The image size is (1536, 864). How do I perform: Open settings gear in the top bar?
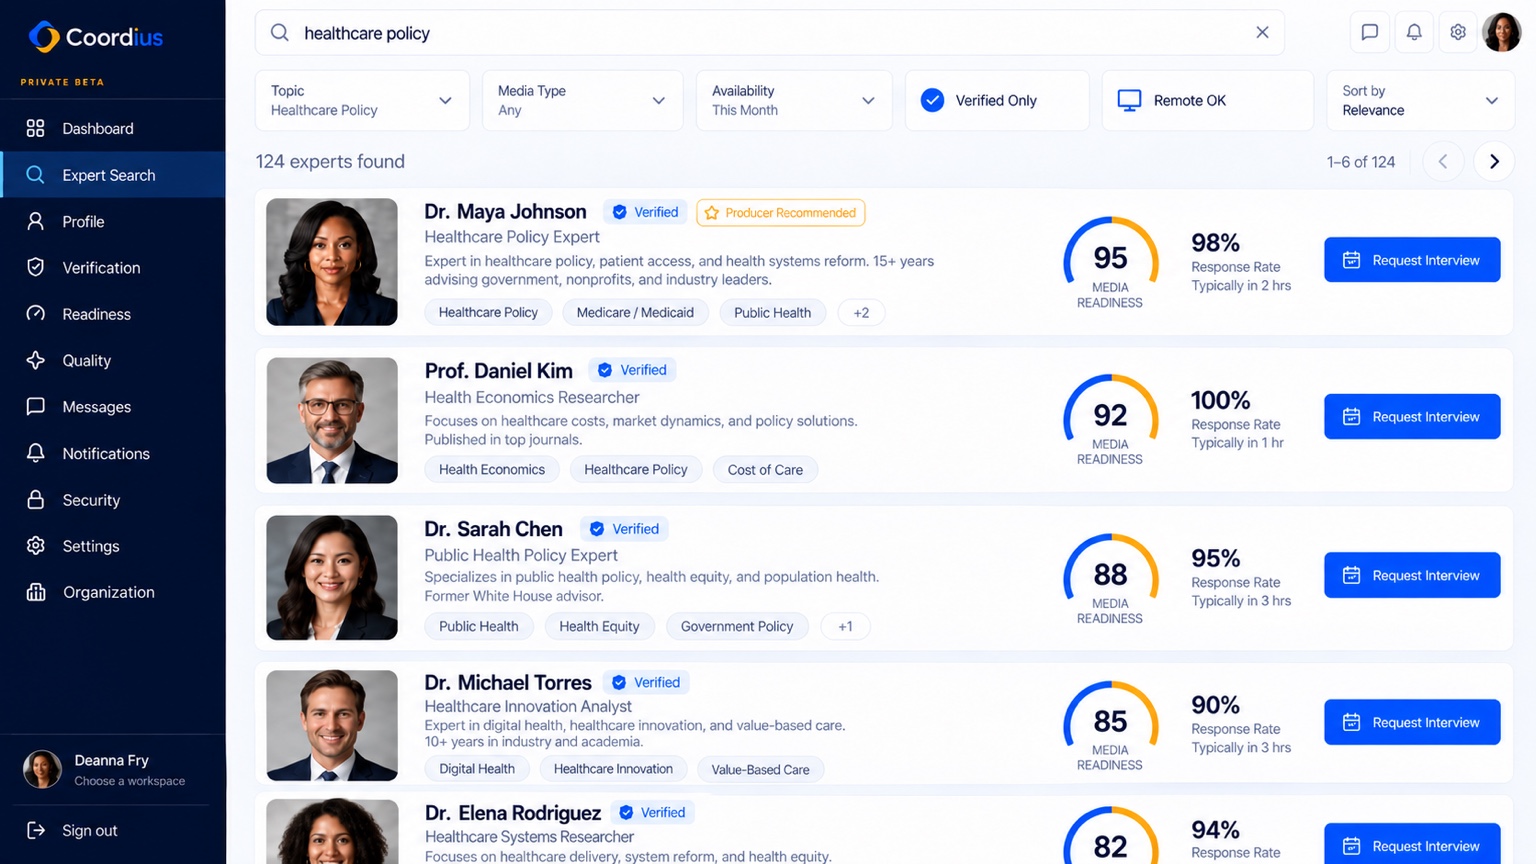(x=1458, y=32)
